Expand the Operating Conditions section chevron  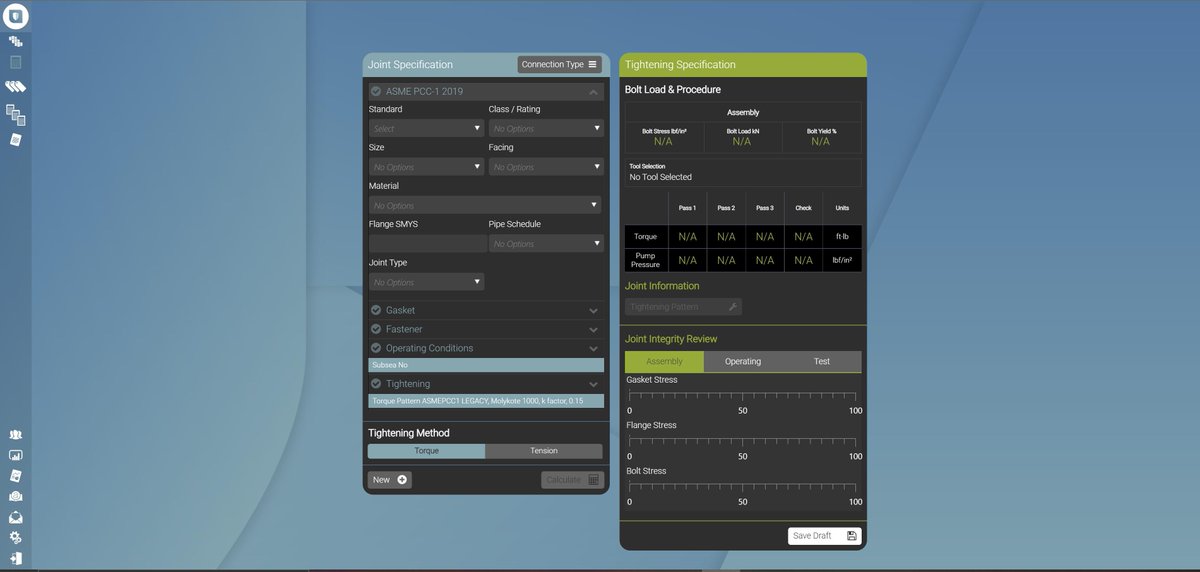(x=593, y=349)
